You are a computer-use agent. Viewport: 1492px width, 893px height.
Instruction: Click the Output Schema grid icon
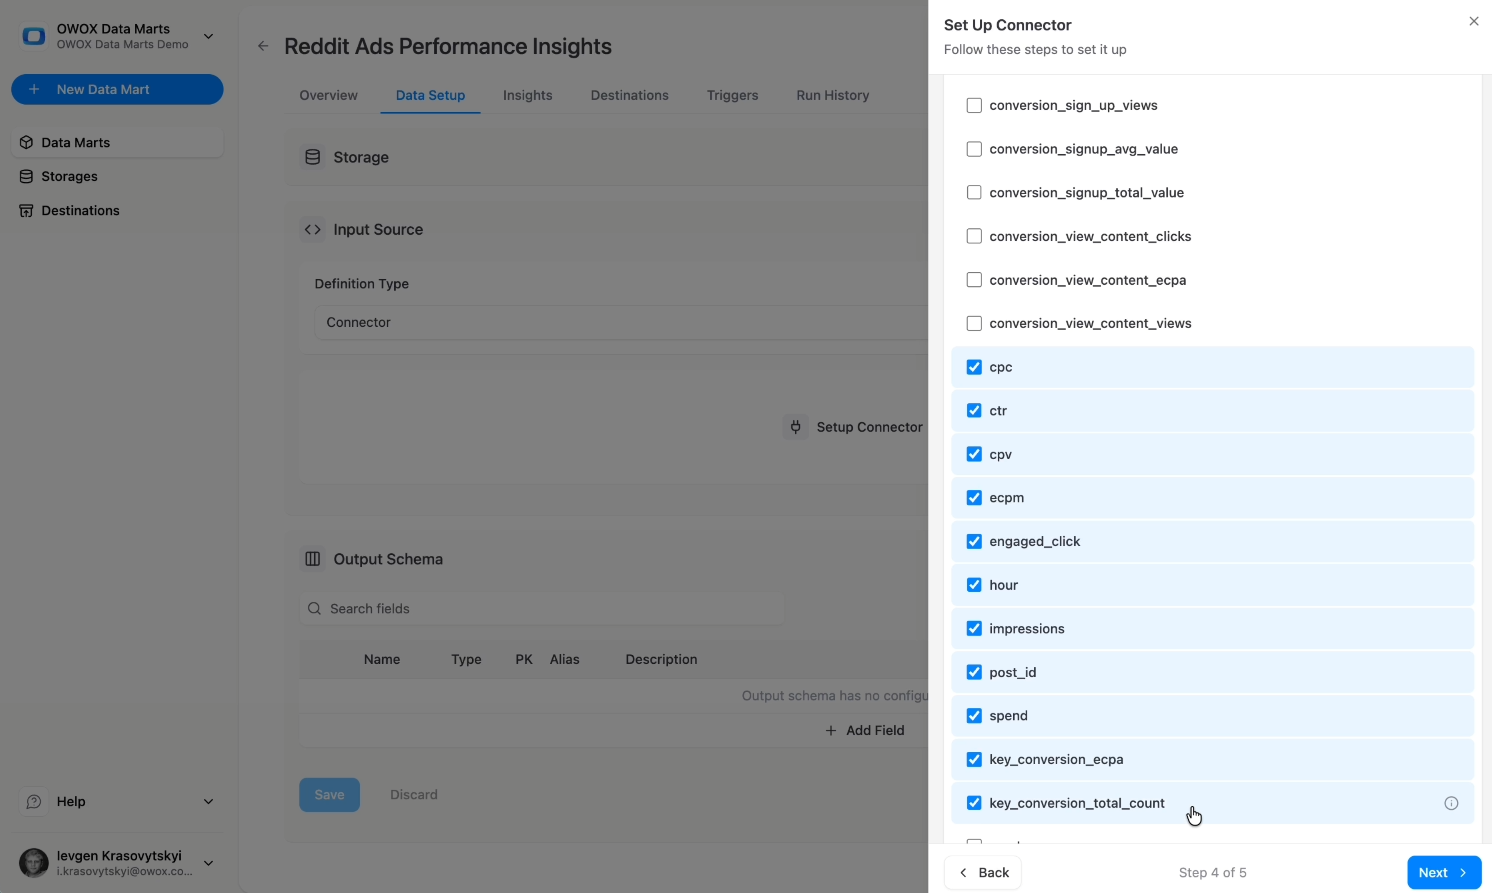pyautogui.click(x=312, y=559)
